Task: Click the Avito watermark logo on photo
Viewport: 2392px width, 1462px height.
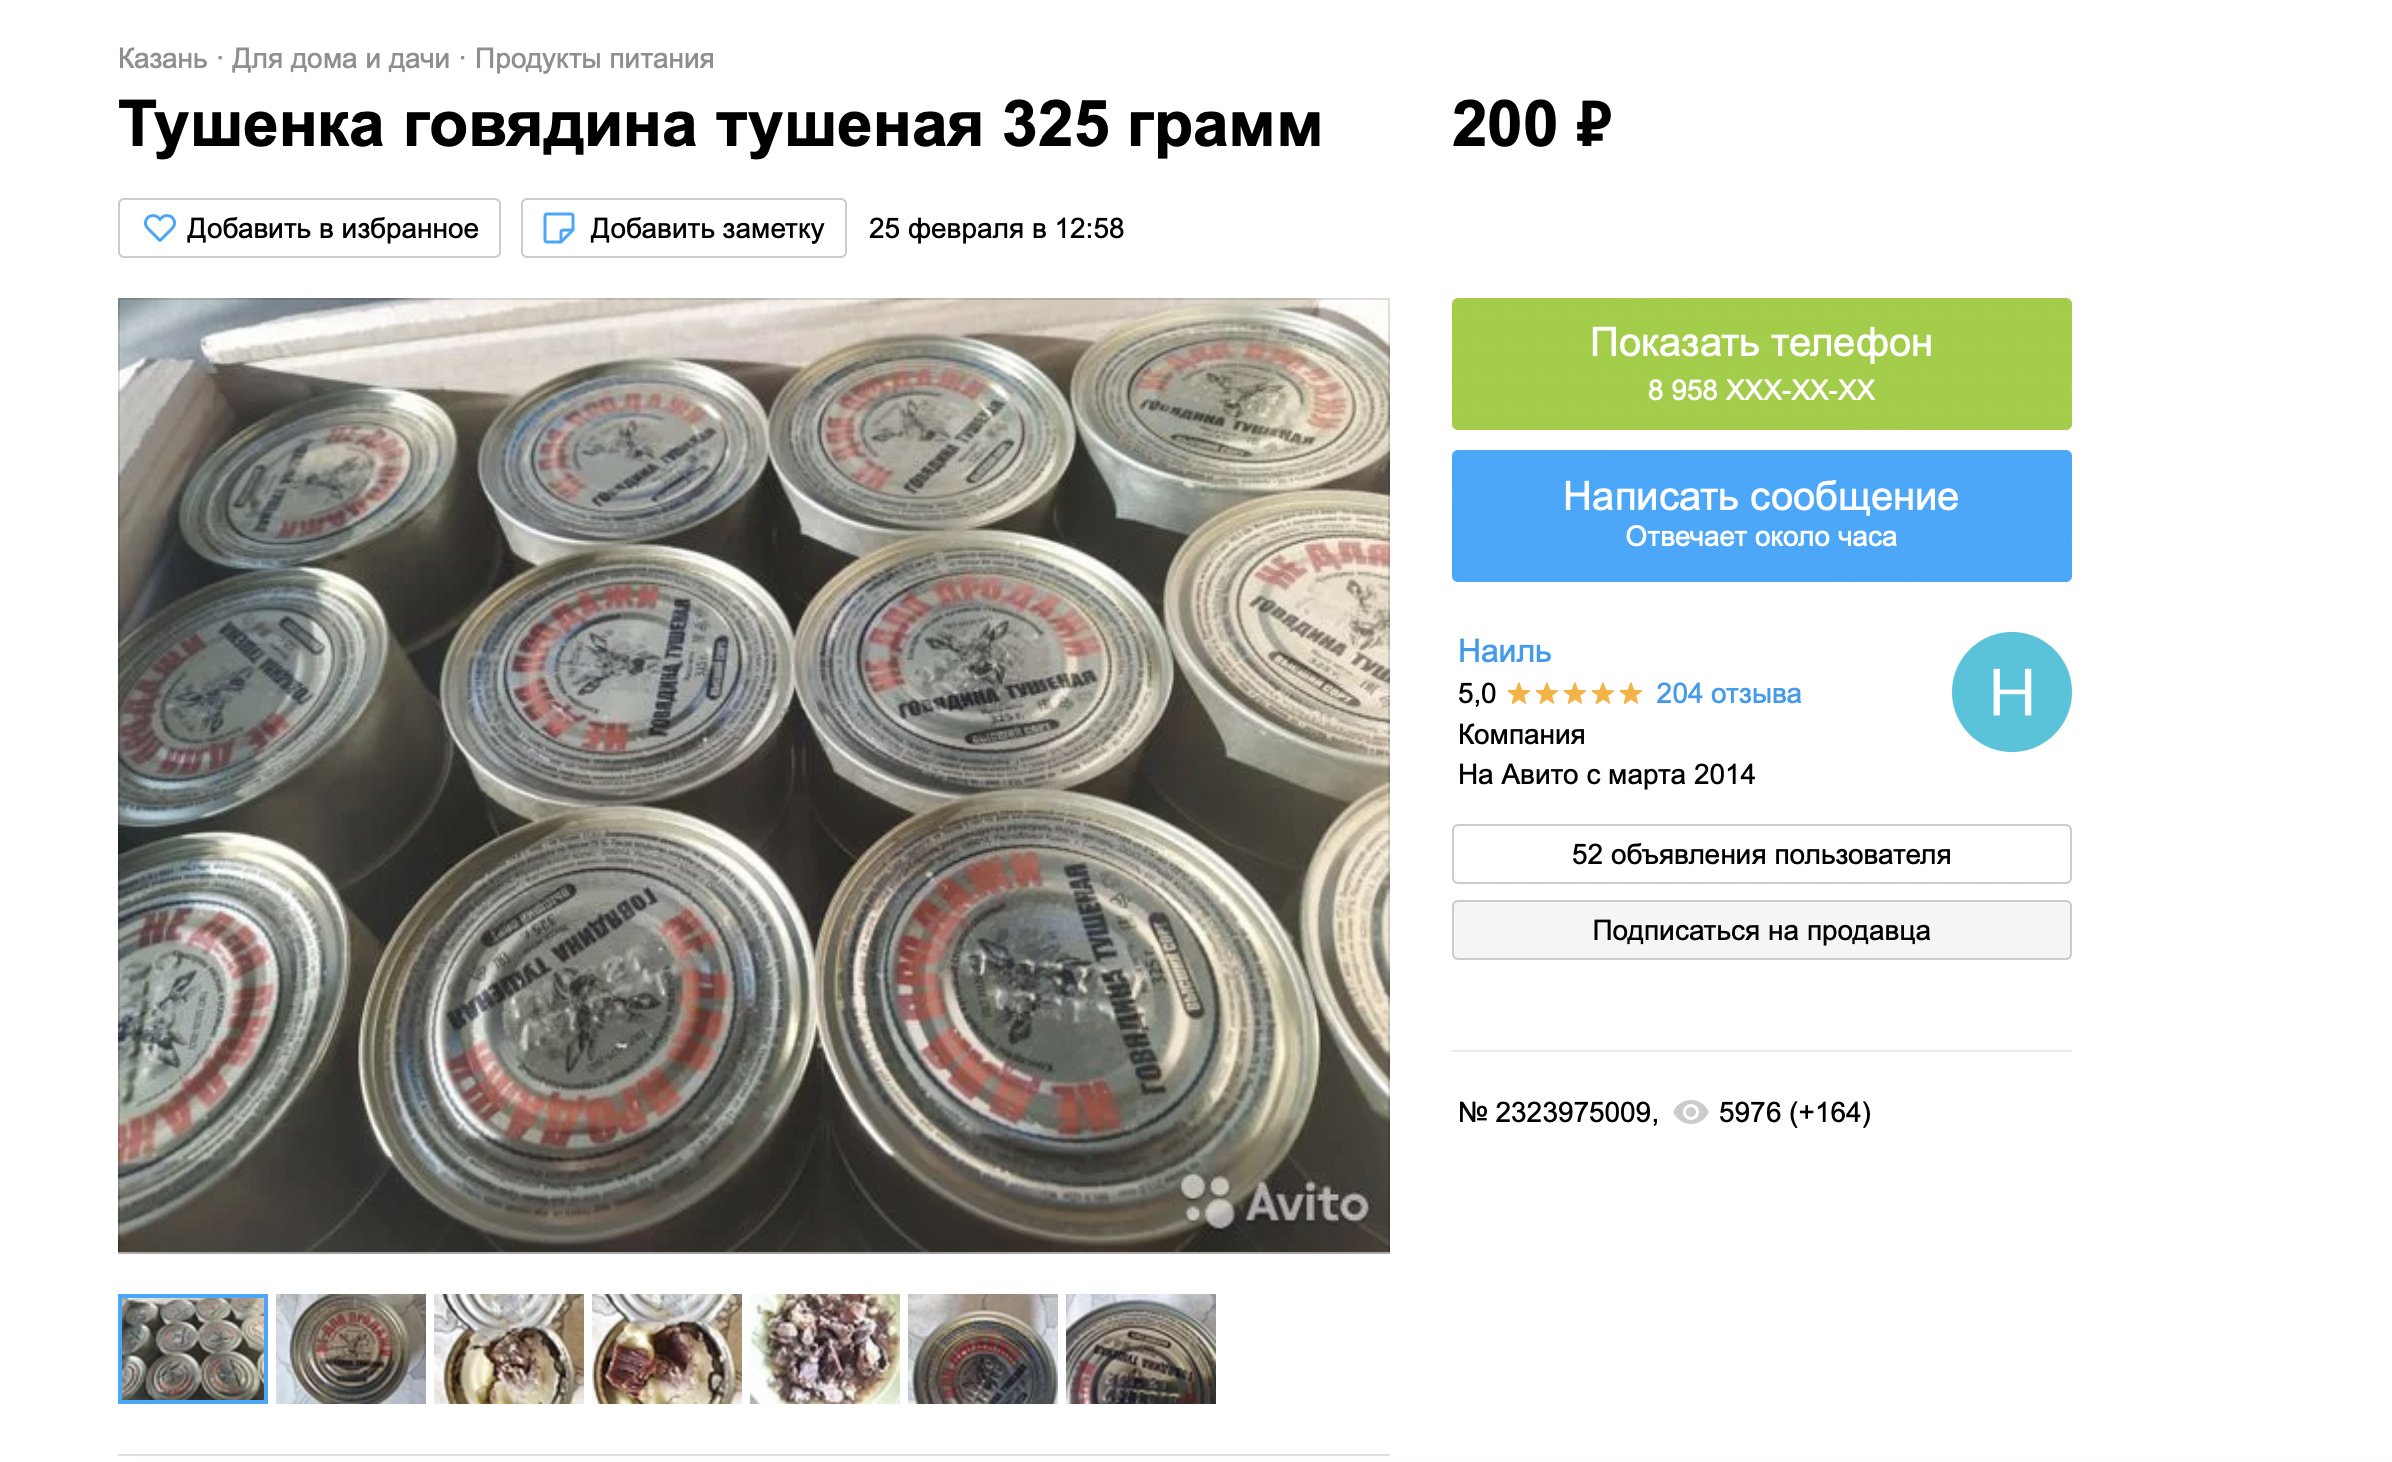Action: point(1274,1201)
